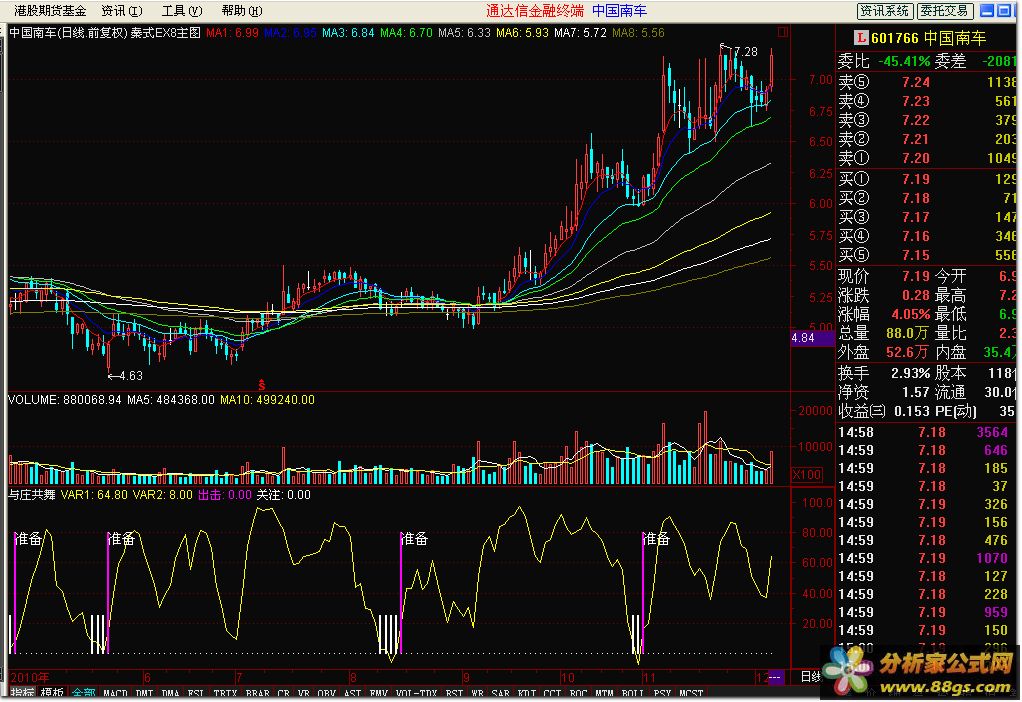Click the 换手 2.93% value
1022x702 pixels.
911,373
